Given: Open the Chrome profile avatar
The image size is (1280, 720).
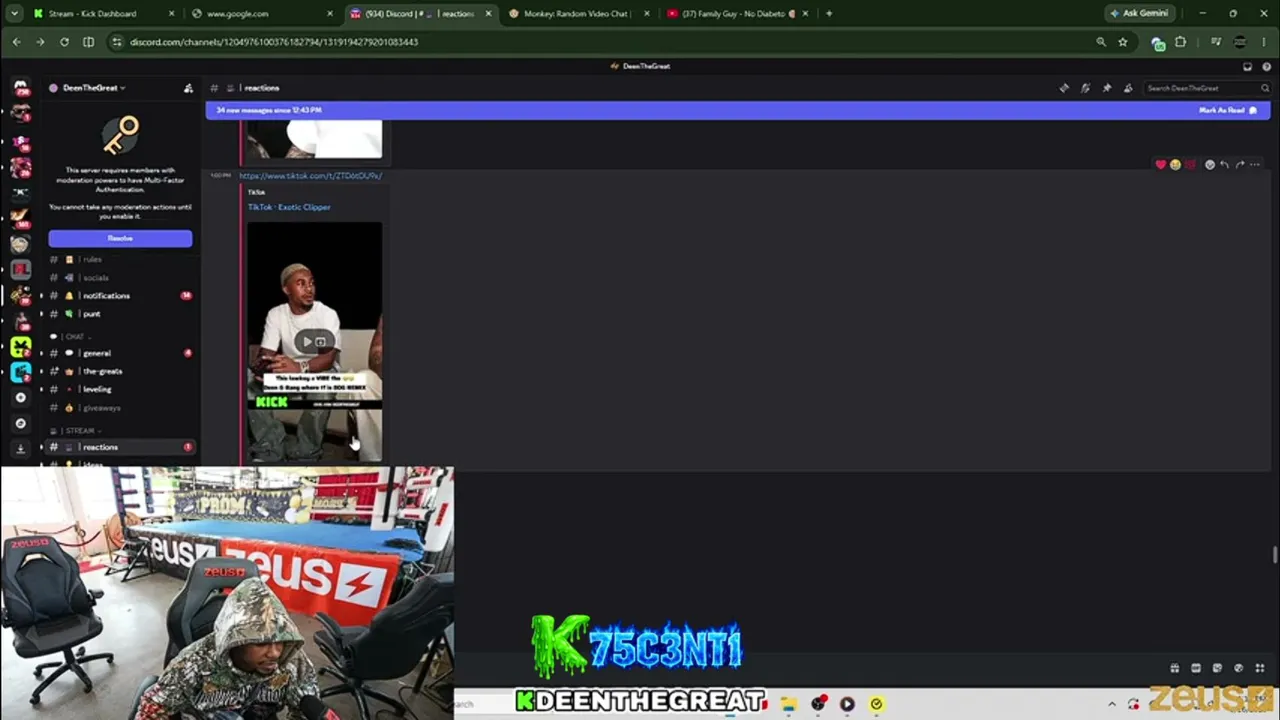Looking at the screenshot, I should coord(1240,42).
